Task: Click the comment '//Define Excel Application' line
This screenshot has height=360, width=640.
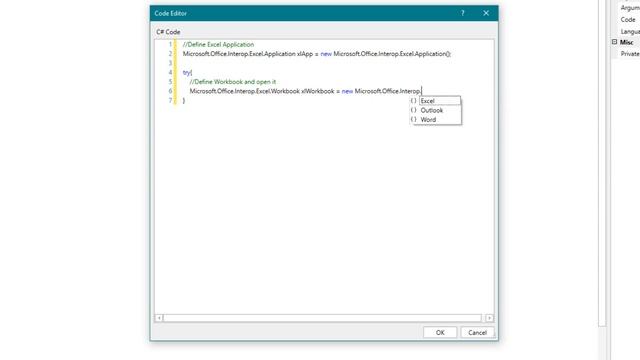Action: [218, 44]
